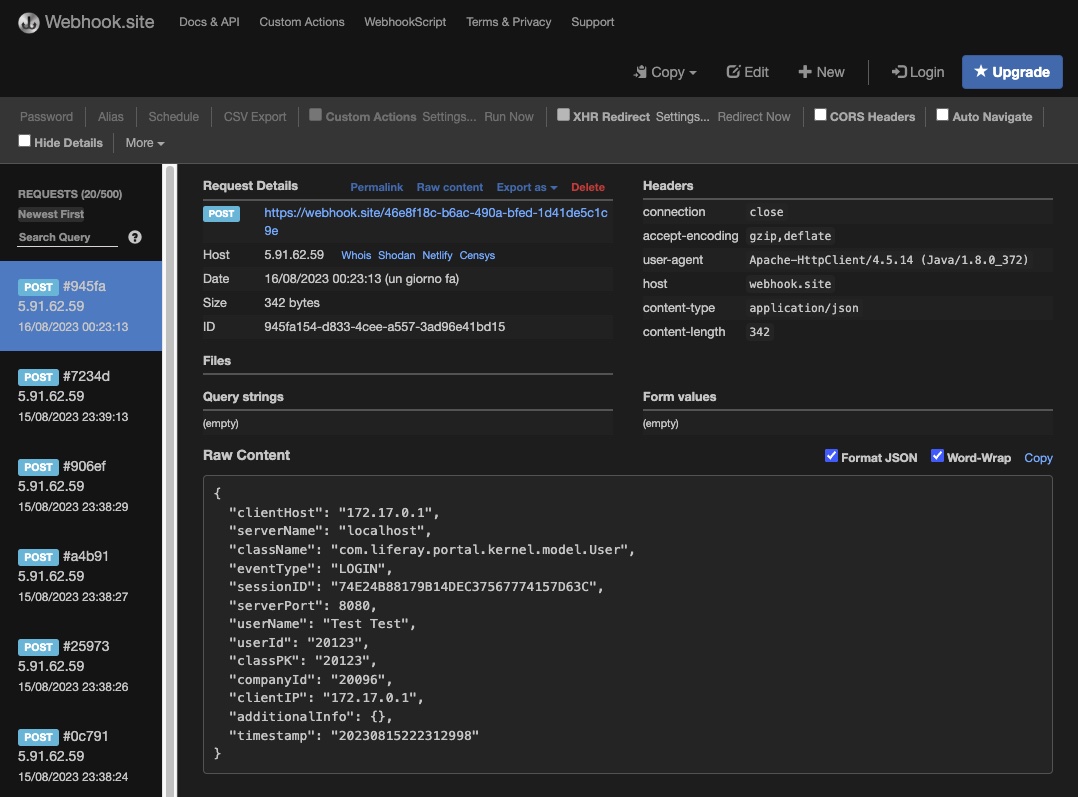Open Shodan lookup for the host
The image size is (1078, 797).
[397, 255]
